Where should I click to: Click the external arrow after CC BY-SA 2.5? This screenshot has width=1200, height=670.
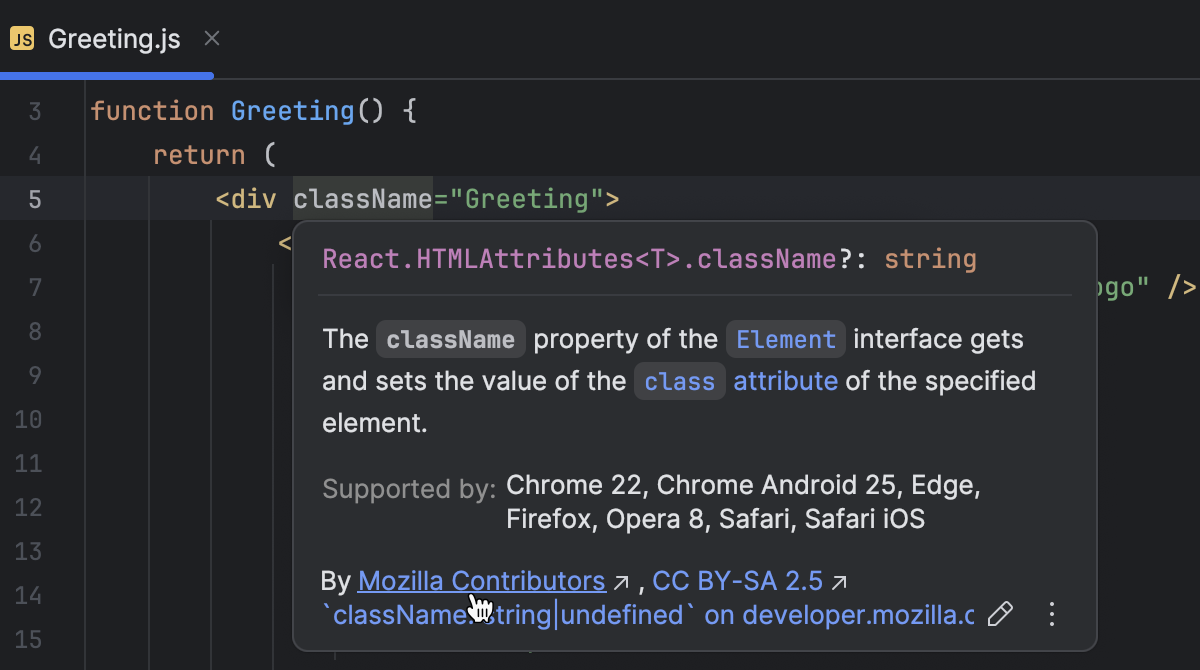(x=840, y=582)
